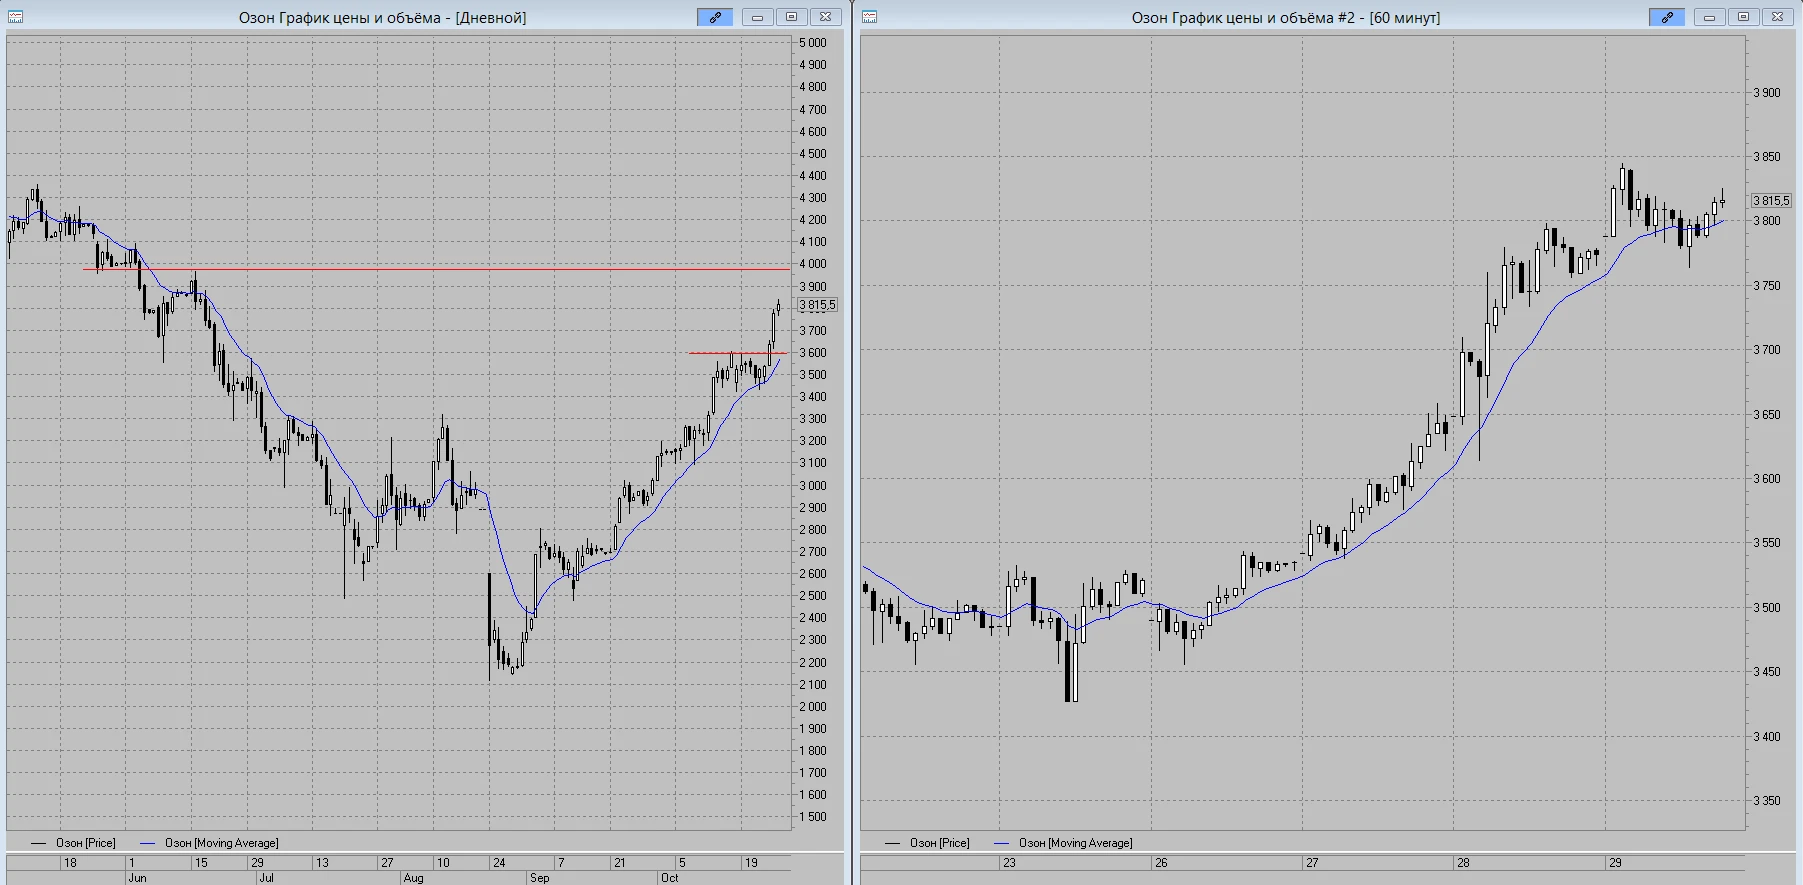The height and width of the screenshot is (885, 1803).
Task: Click the Jun month label on the daily time axis
Action: click(137, 878)
